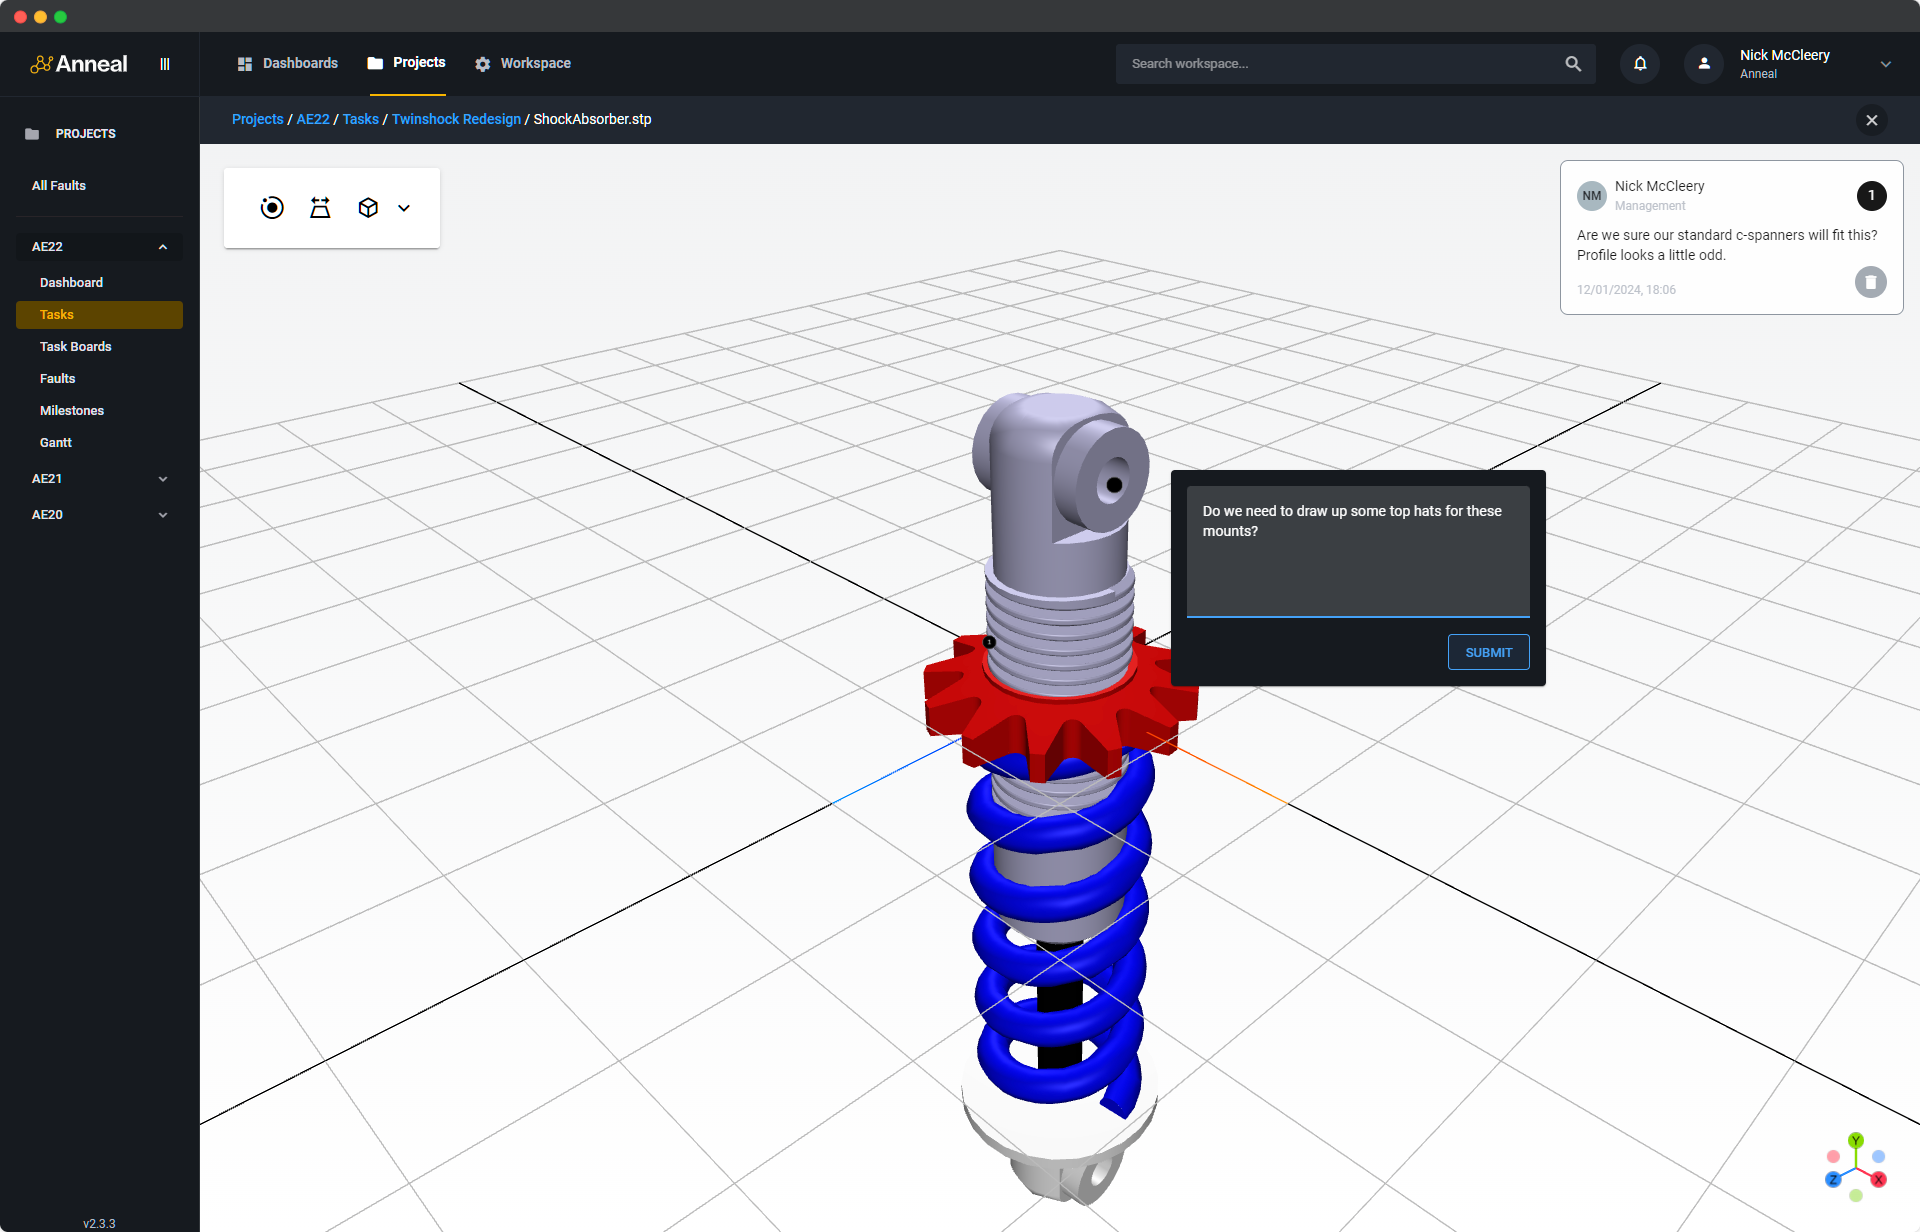
Task: Click the notification bell icon
Action: pyautogui.click(x=1639, y=63)
